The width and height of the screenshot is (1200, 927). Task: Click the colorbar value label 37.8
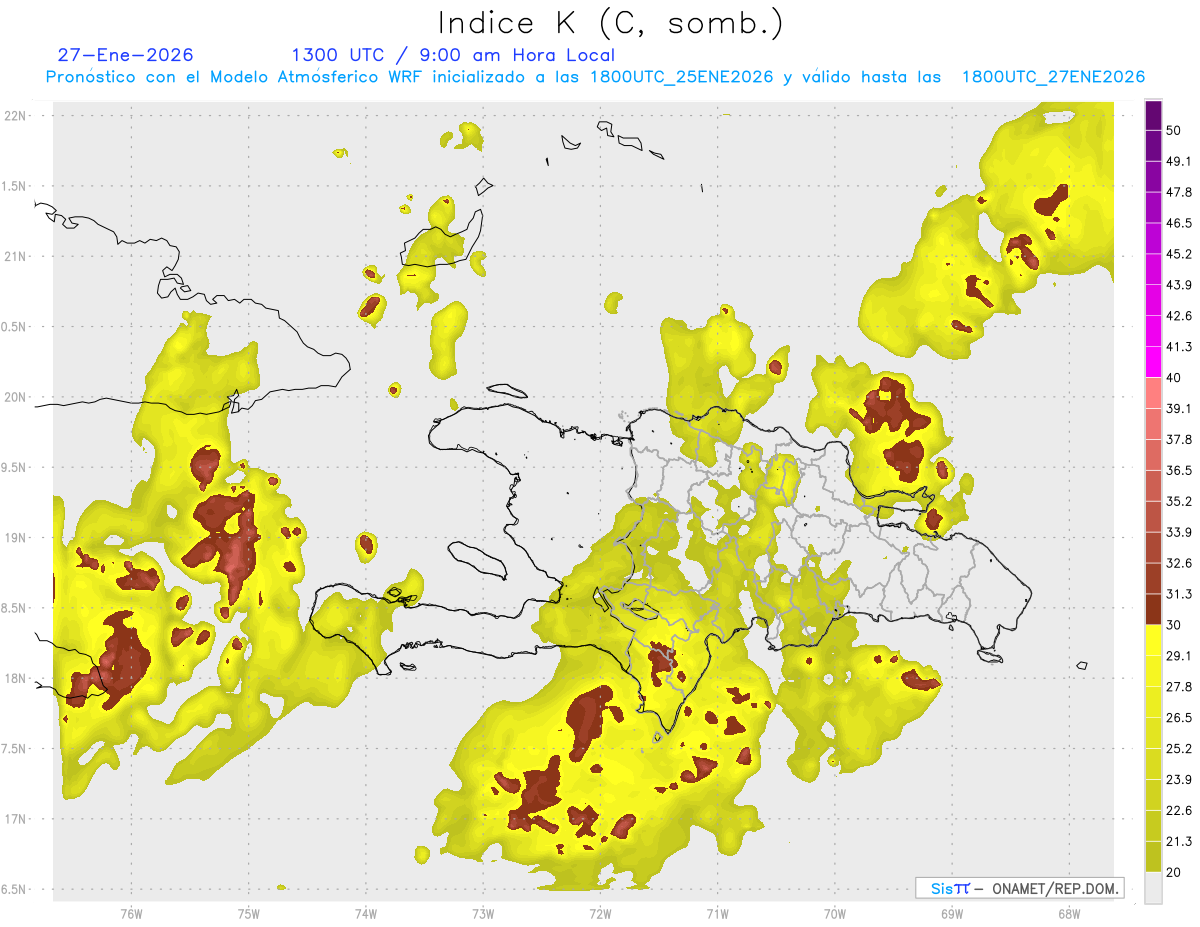tap(1179, 440)
